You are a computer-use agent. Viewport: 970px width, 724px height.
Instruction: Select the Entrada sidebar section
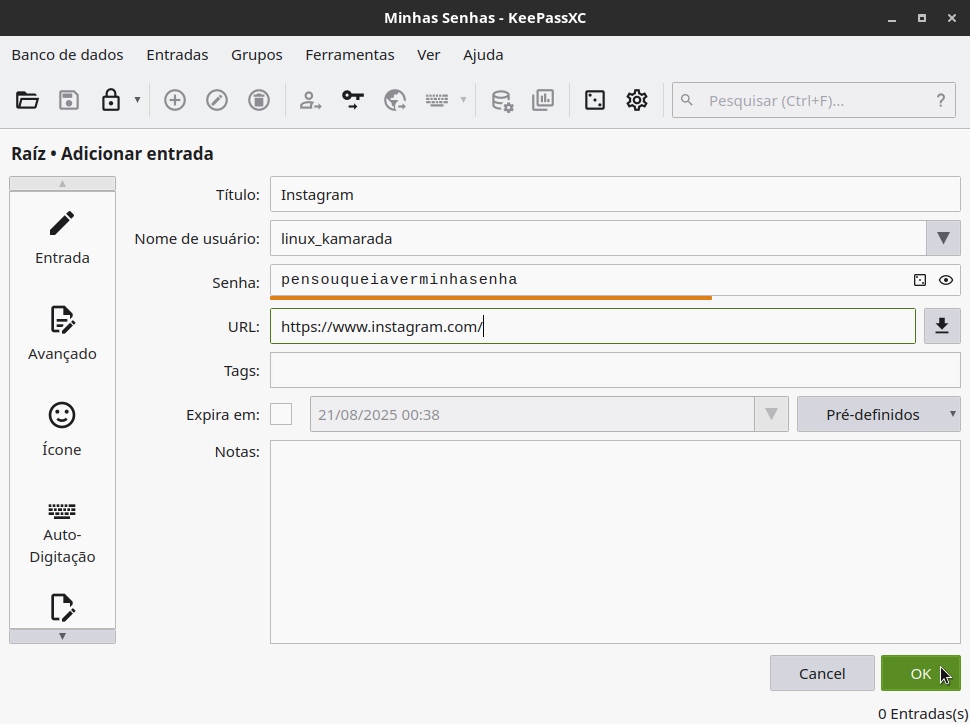tap(62, 239)
